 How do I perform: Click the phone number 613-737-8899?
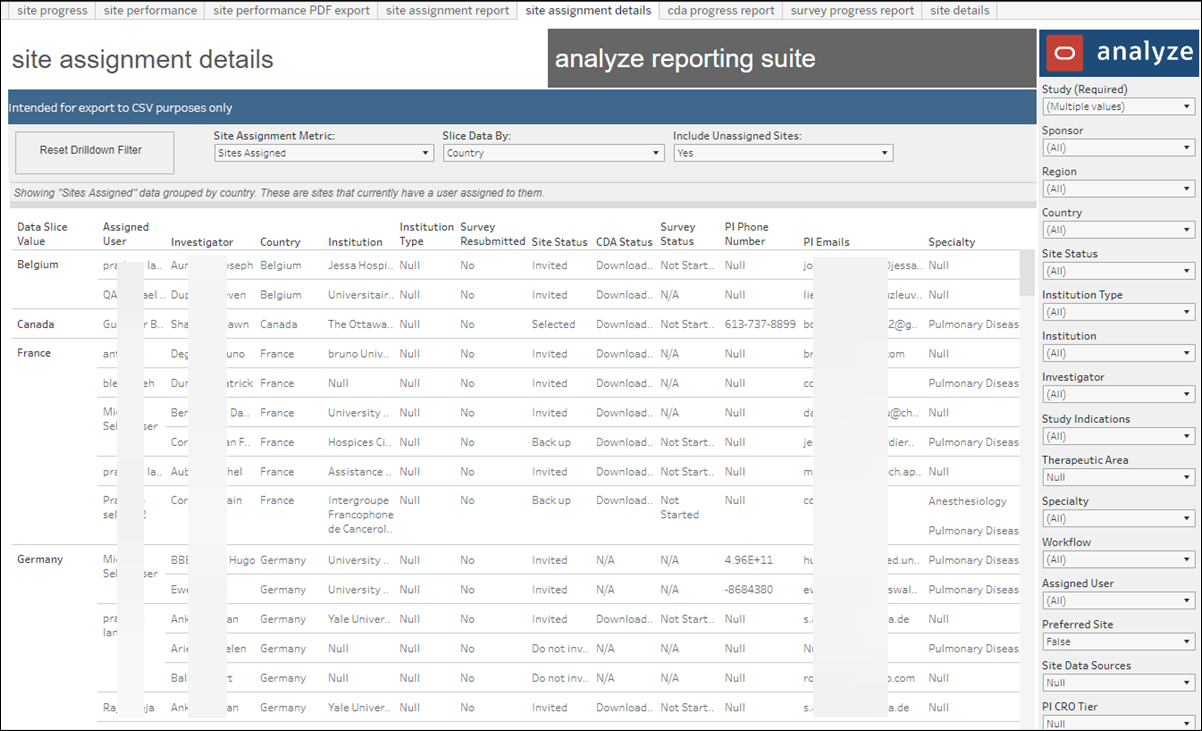(x=760, y=324)
